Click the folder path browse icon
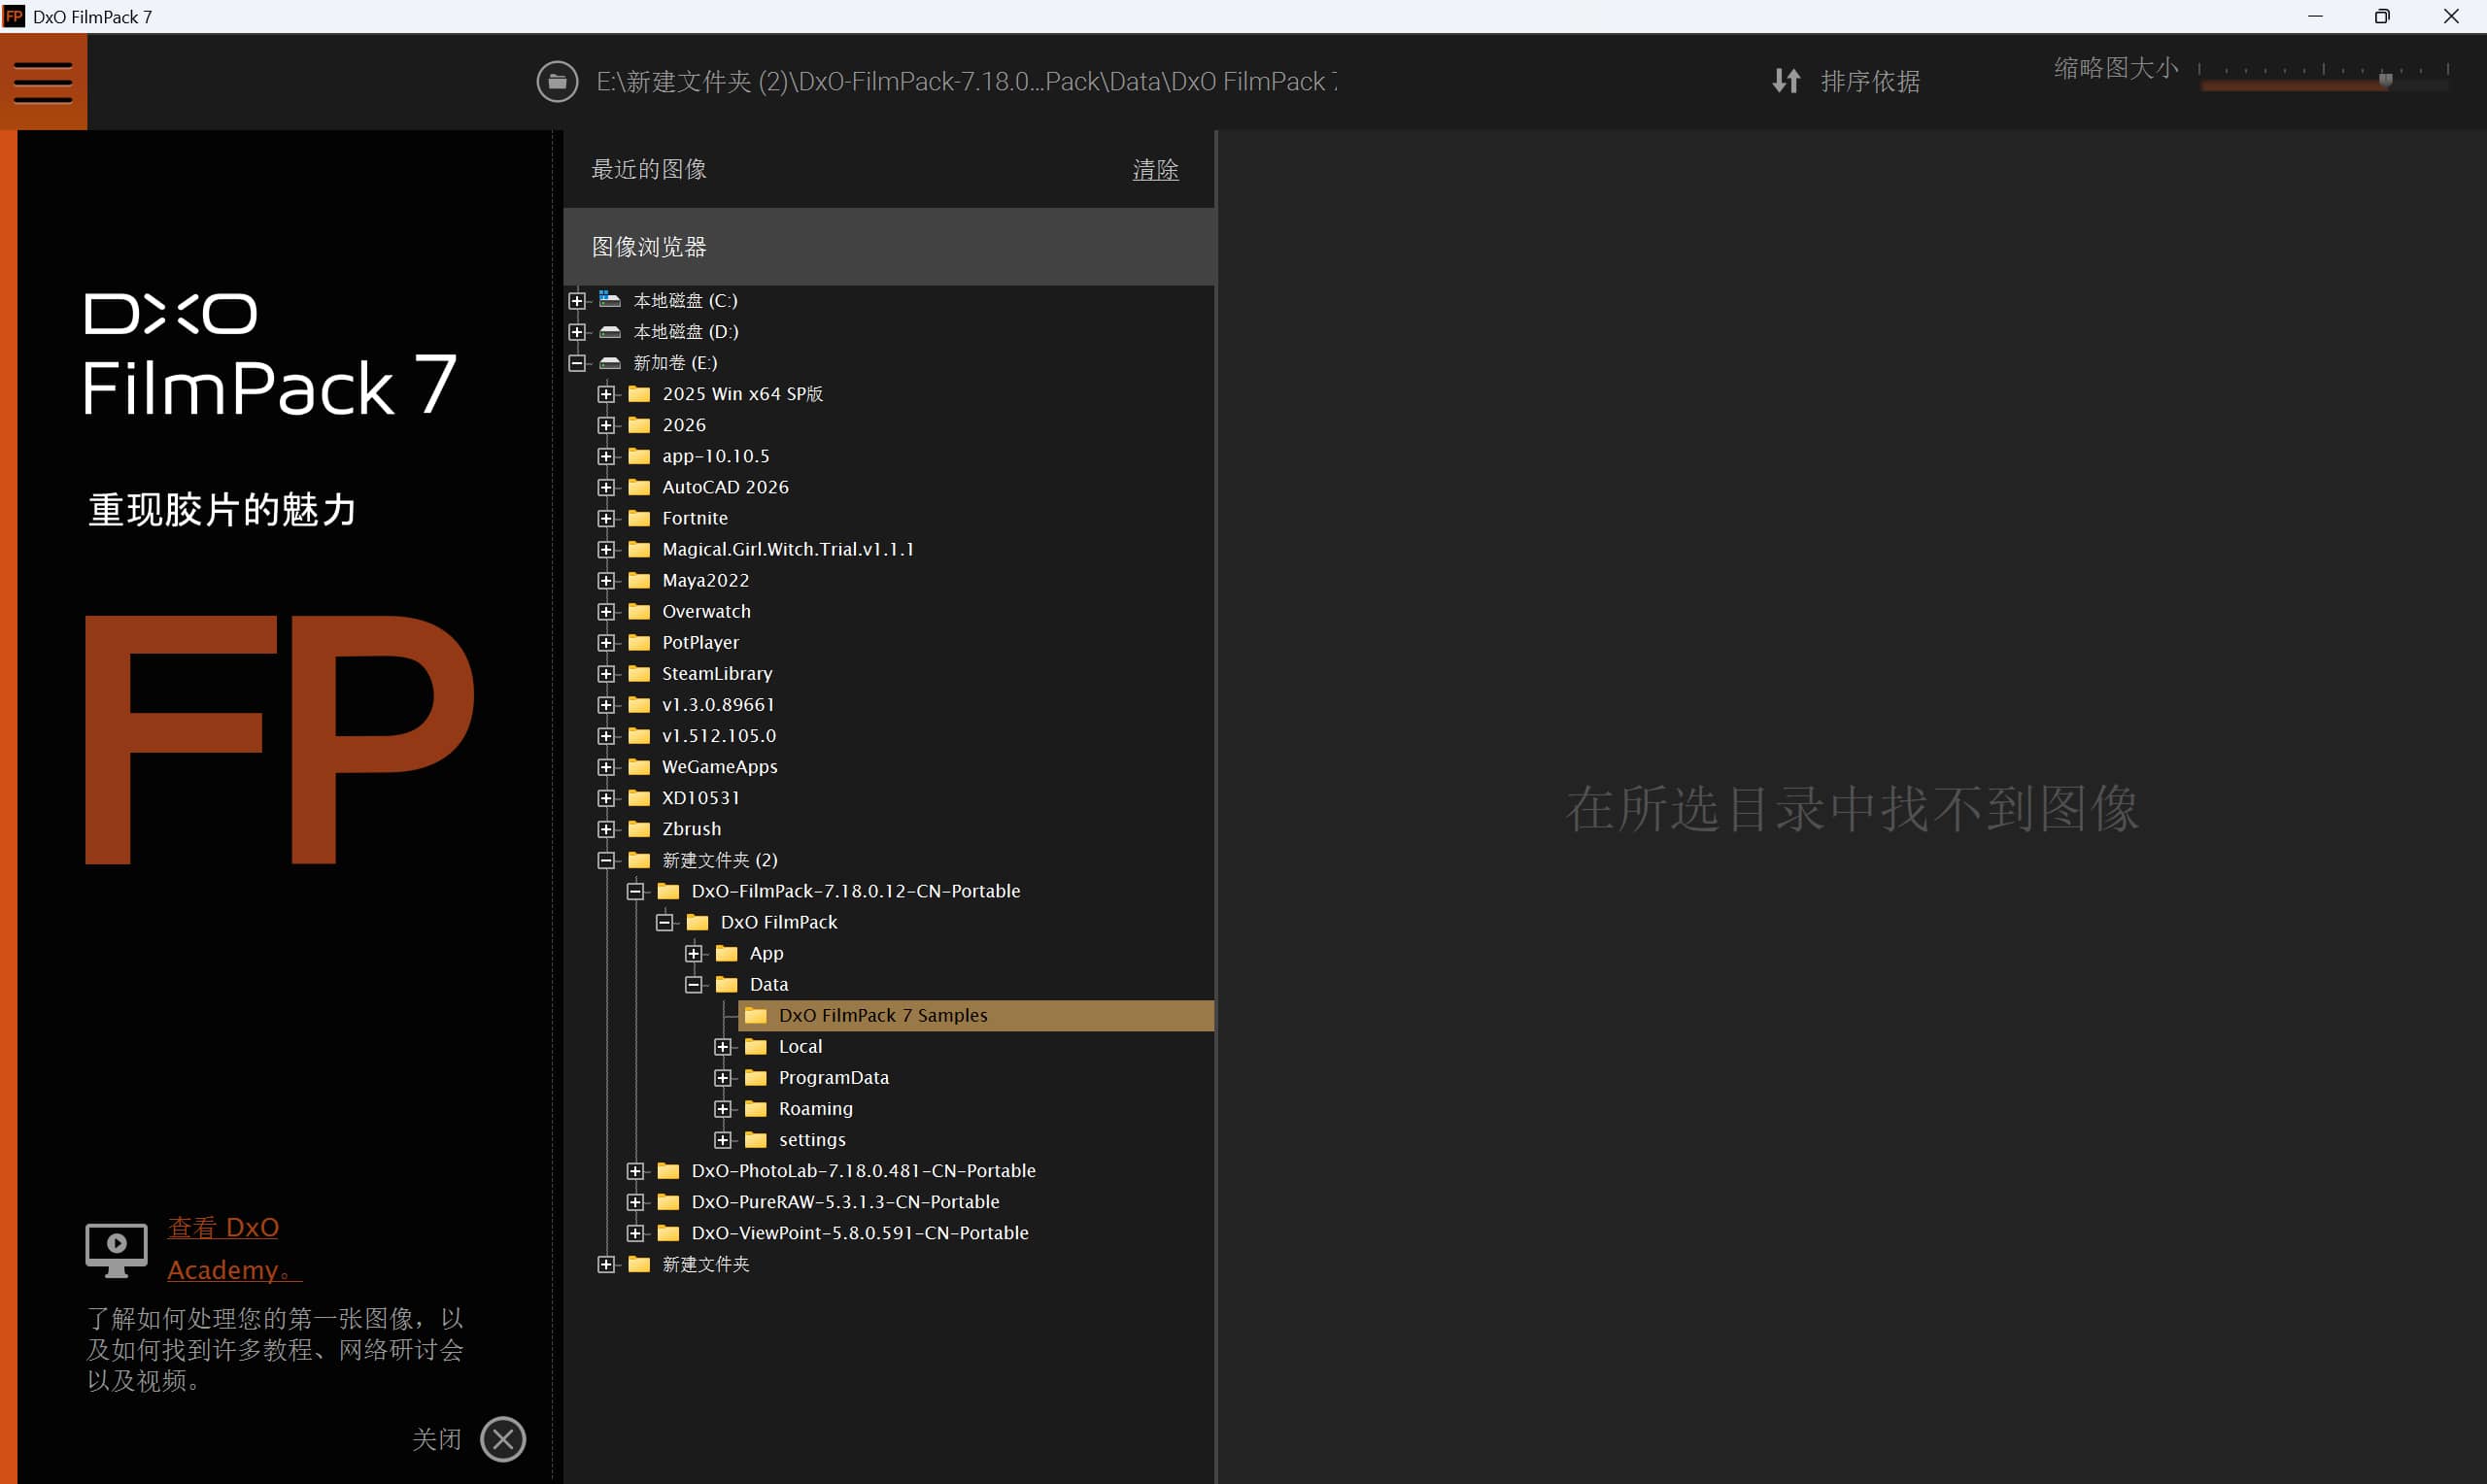This screenshot has height=1484, width=2487. pos(557,82)
